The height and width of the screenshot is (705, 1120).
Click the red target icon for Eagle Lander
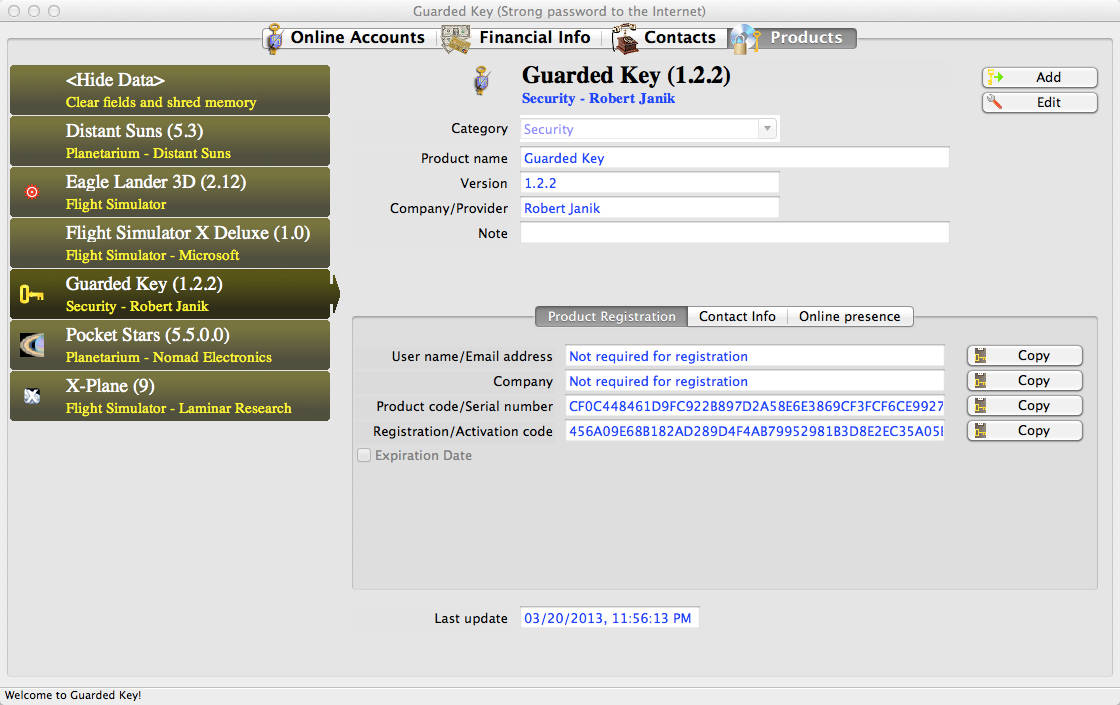pos(31,191)
